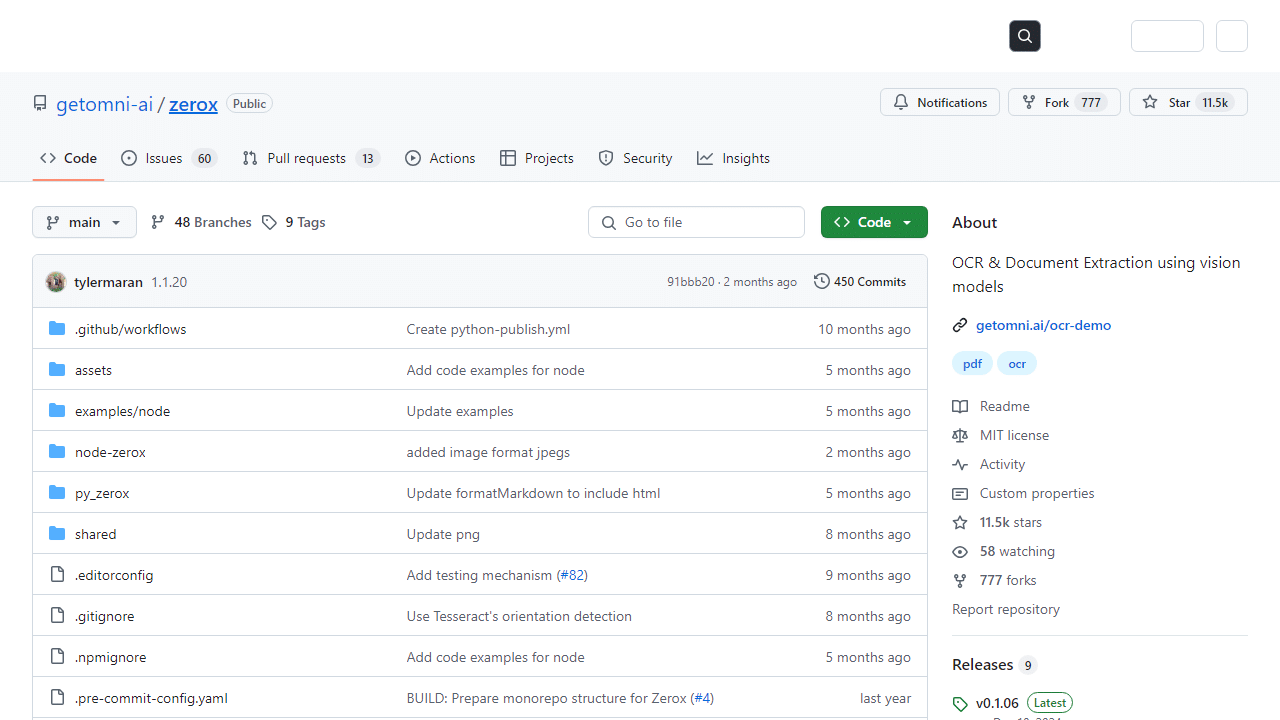Open commit hash 91bbb20

click(691, 282)
